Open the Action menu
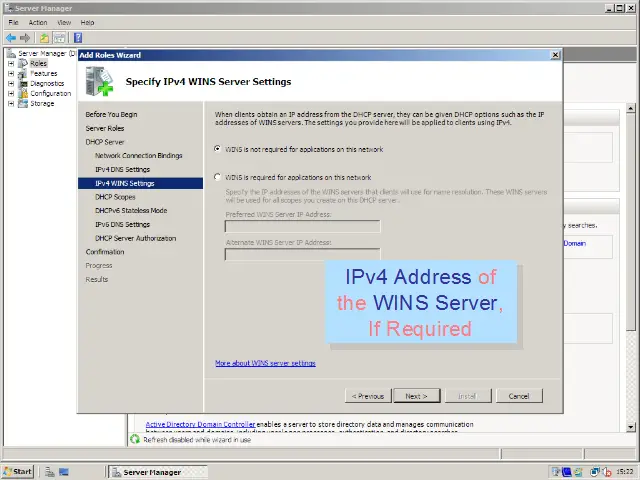 click(38, 22)
